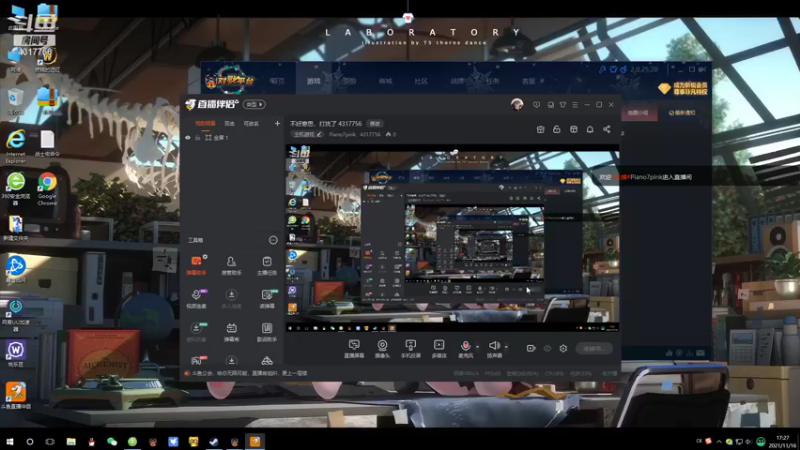Expand microphone options arrow
The width and height of the screenshot is (800, 450).
[x=478, y=347]
